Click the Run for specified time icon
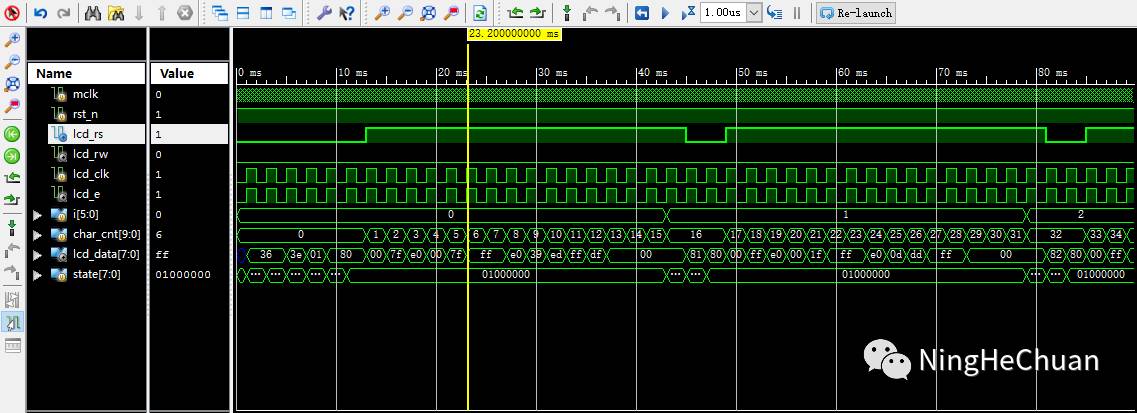This screenshot has height=413, width=1137. pyautogui.click(x=687, y=13)
